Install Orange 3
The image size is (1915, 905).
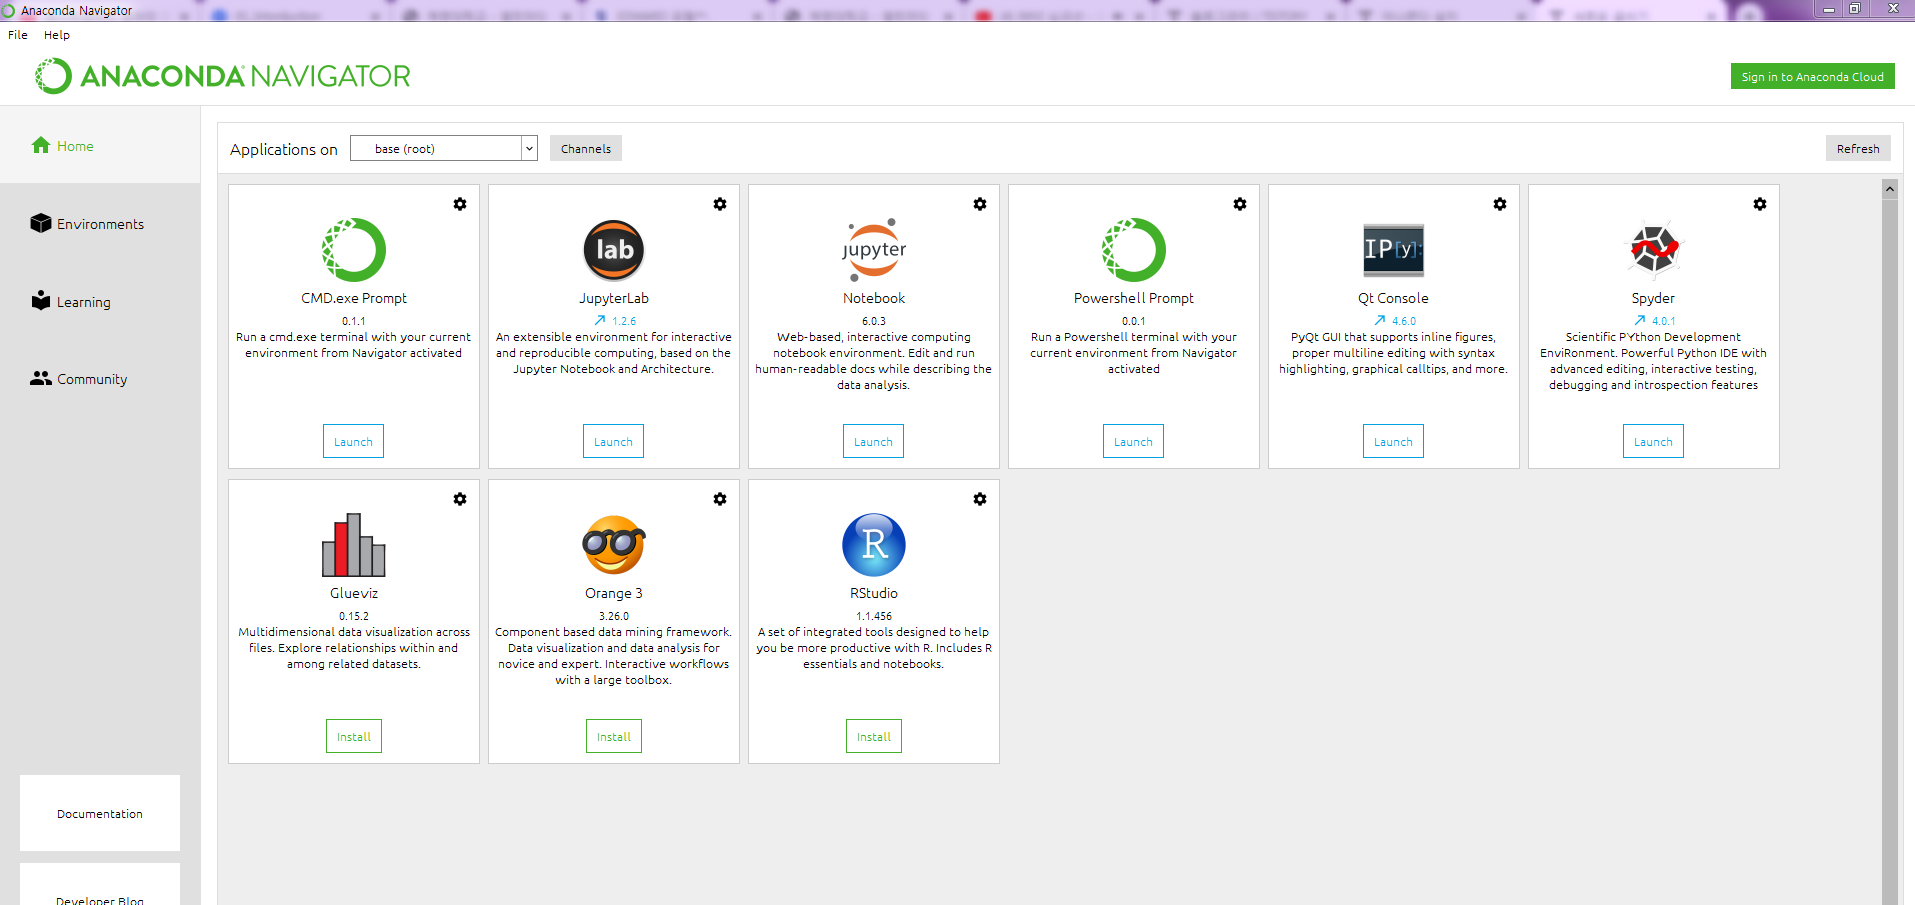click(x=614, y=736)
